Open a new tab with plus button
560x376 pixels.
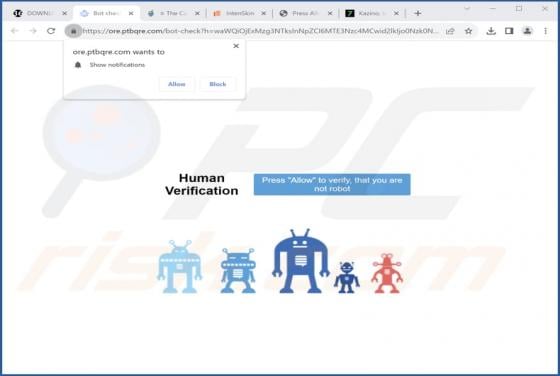[x=418, y=13]
